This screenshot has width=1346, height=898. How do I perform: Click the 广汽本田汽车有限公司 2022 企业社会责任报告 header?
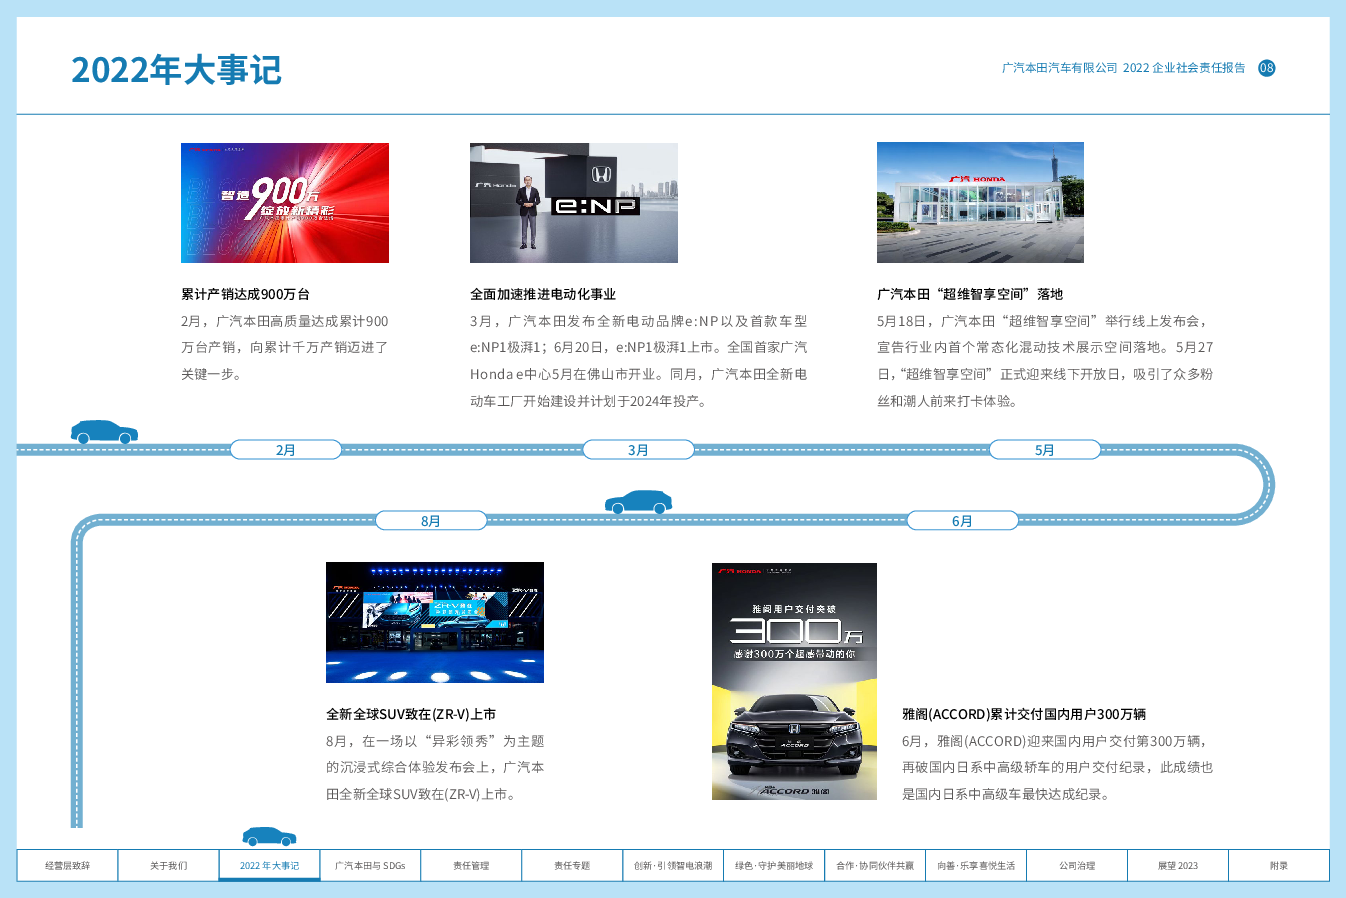click(x=1124, y=68)
